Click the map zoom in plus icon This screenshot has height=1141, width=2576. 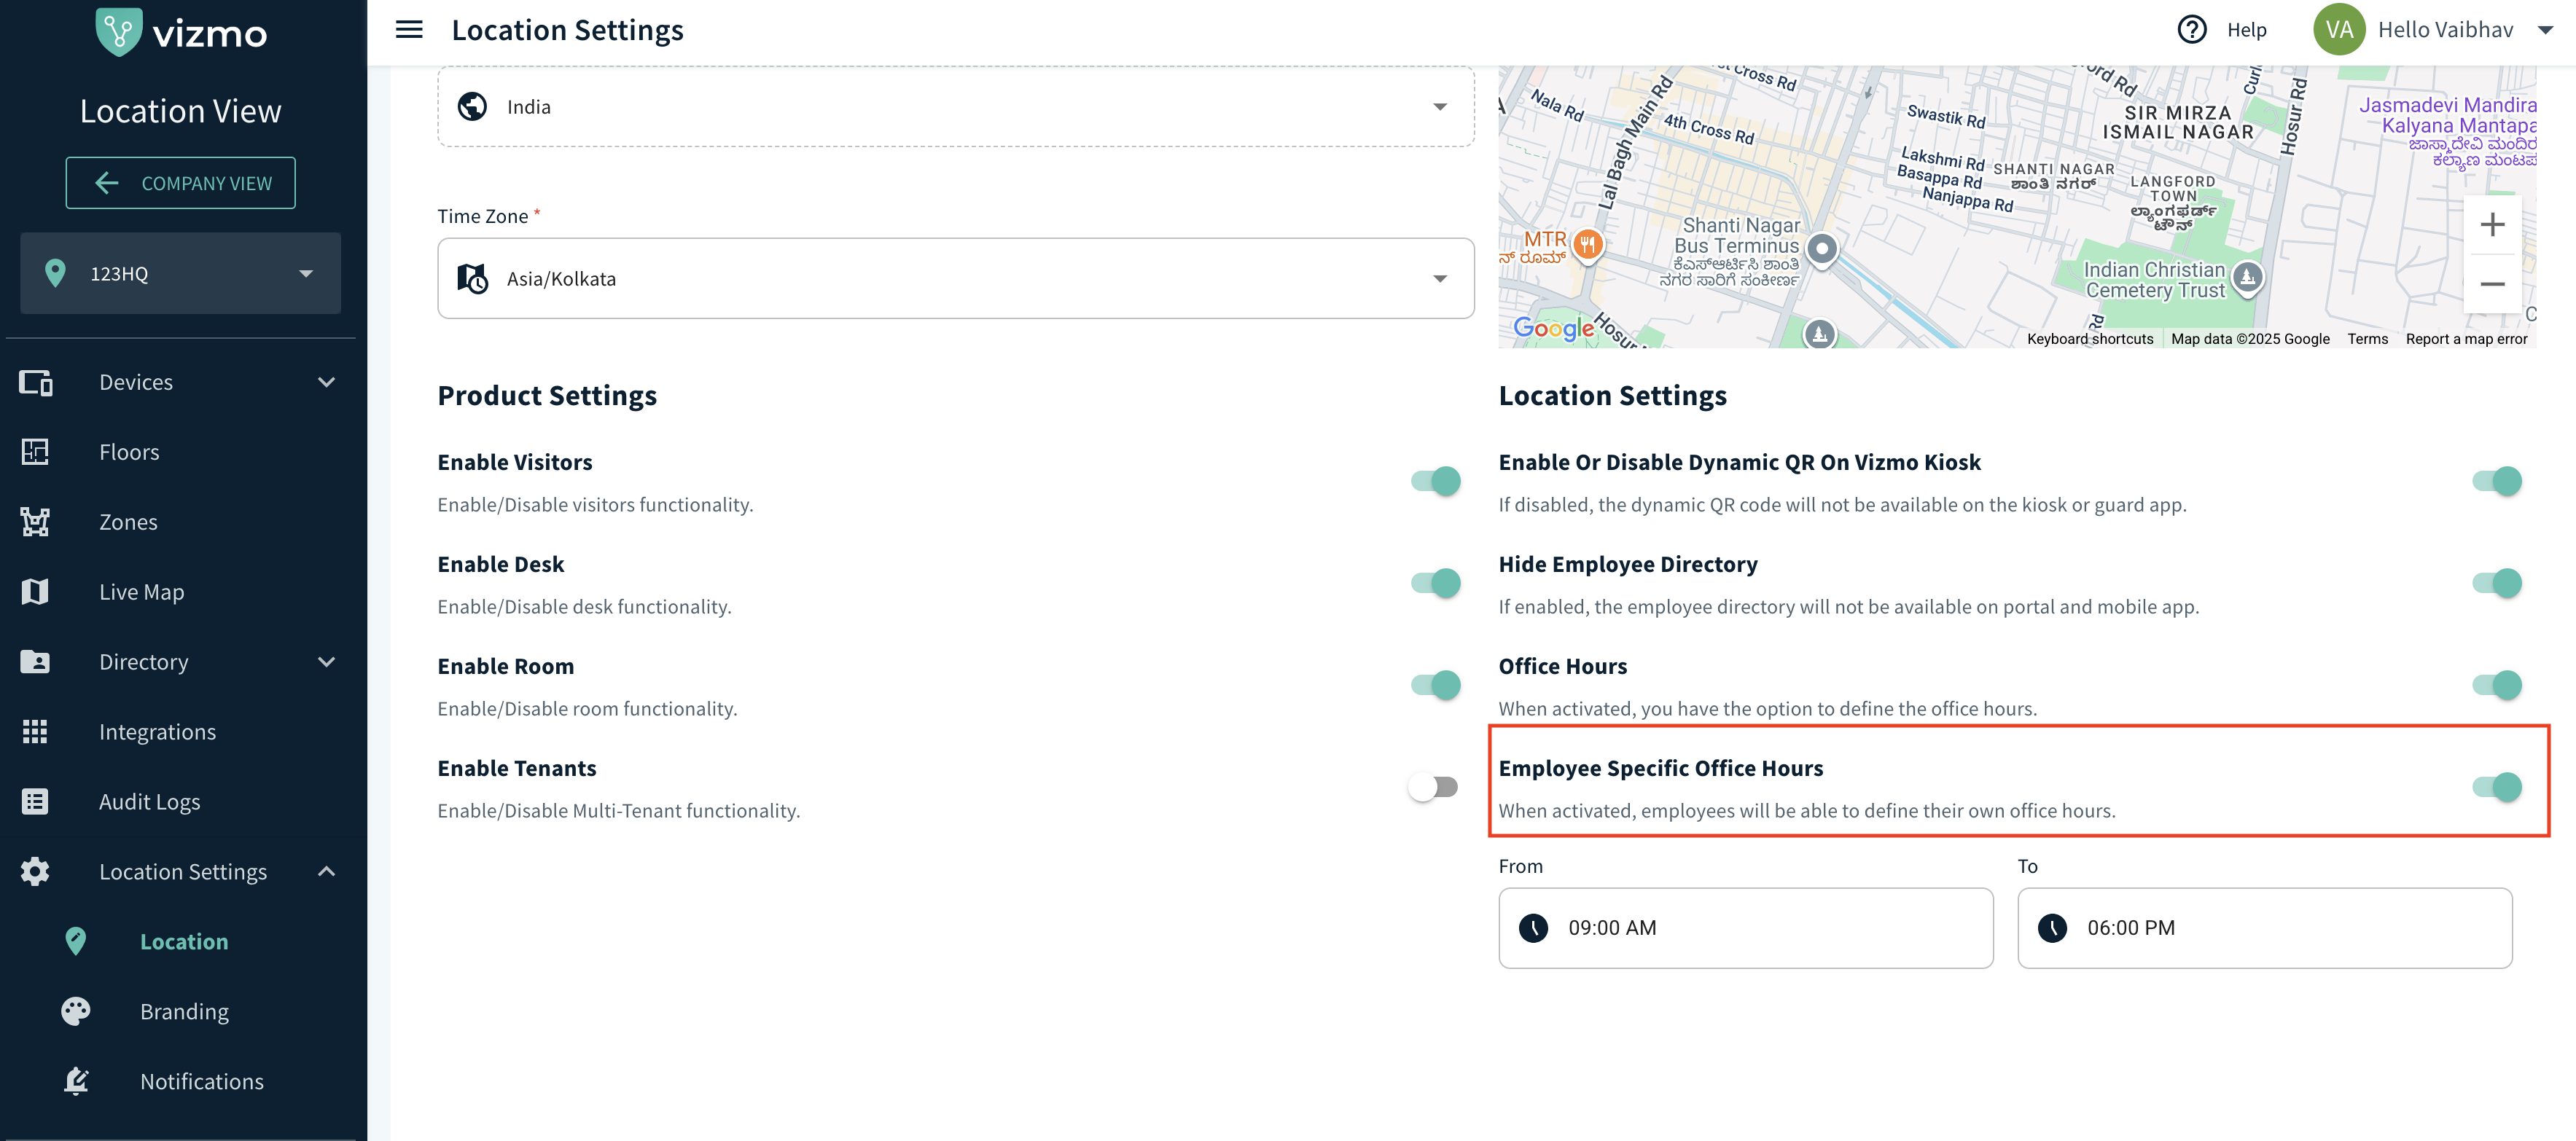[2492, 225]
